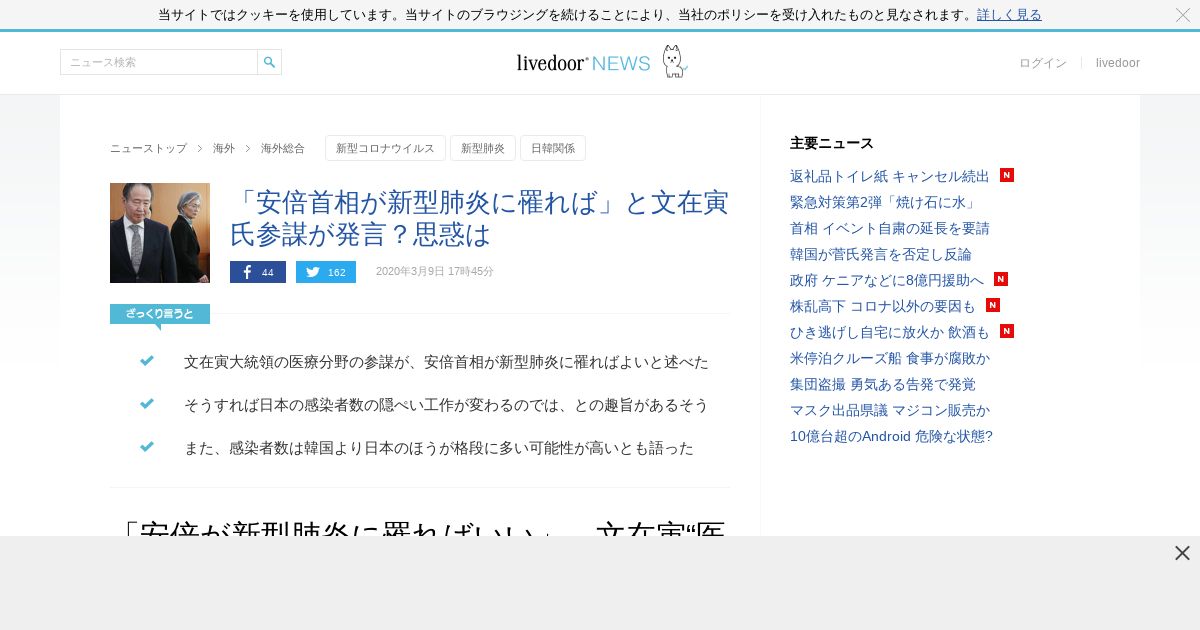Click the search magnifier icon
The image size is (1200, 630).
coord(269,62)
